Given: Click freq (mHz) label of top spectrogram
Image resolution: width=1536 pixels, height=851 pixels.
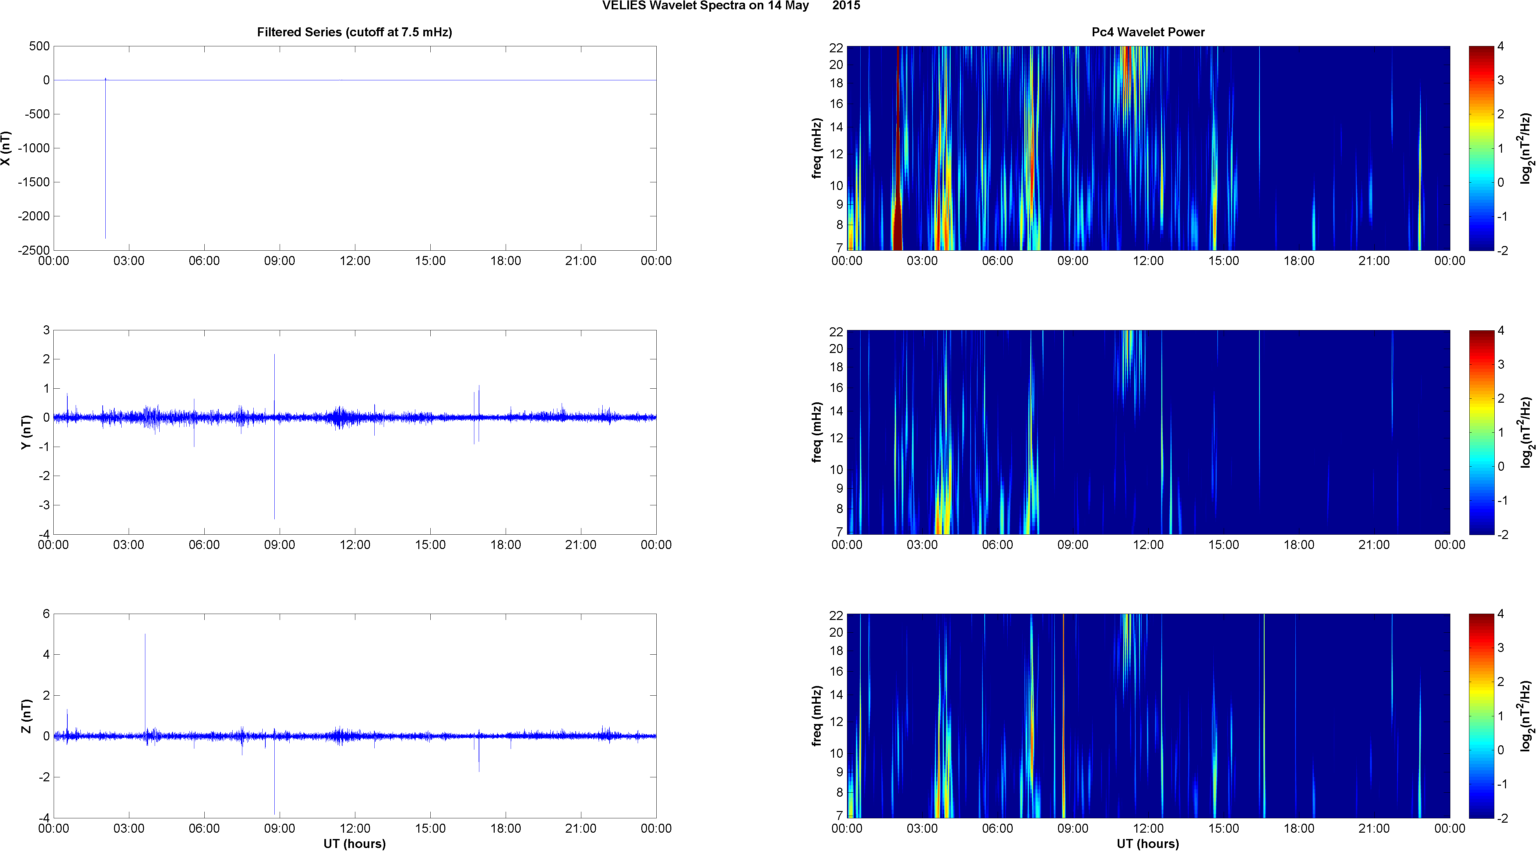Looking at the screenshot, I should point(817,148).
